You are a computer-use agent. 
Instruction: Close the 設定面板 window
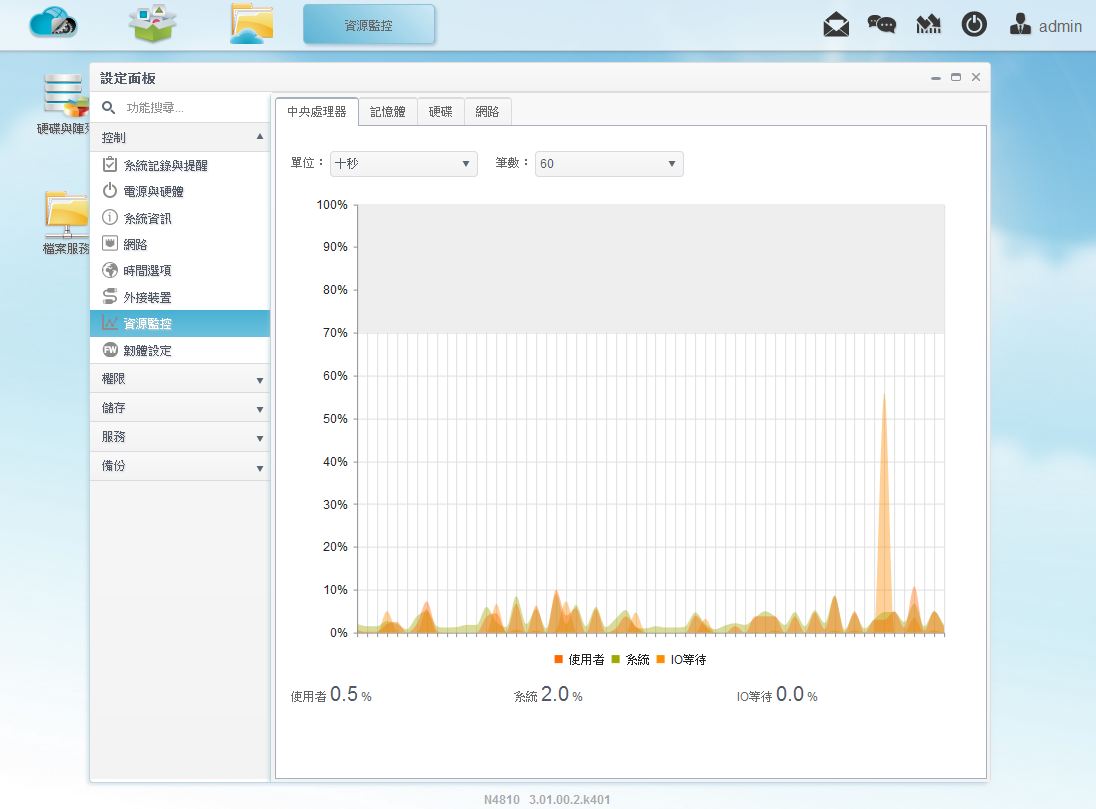point(976,77)
